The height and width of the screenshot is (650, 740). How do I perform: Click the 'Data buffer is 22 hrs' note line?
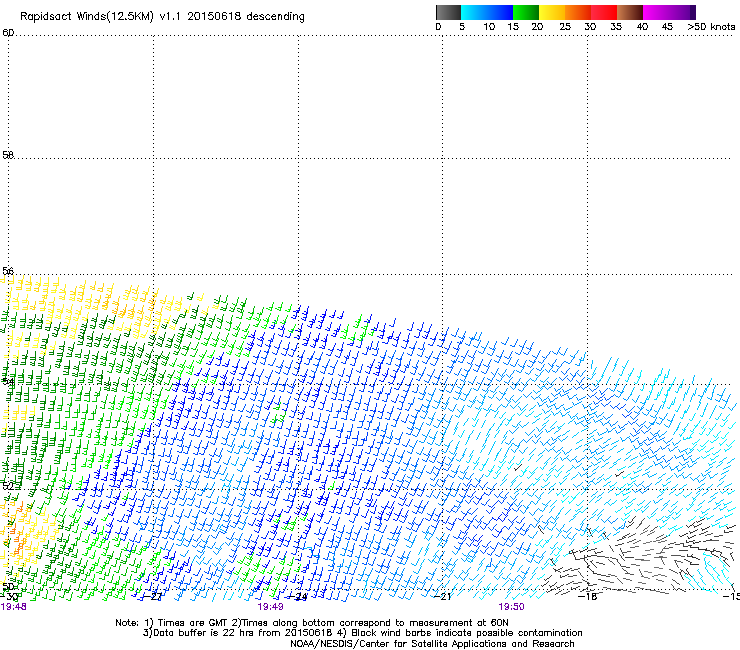[362, 633]
